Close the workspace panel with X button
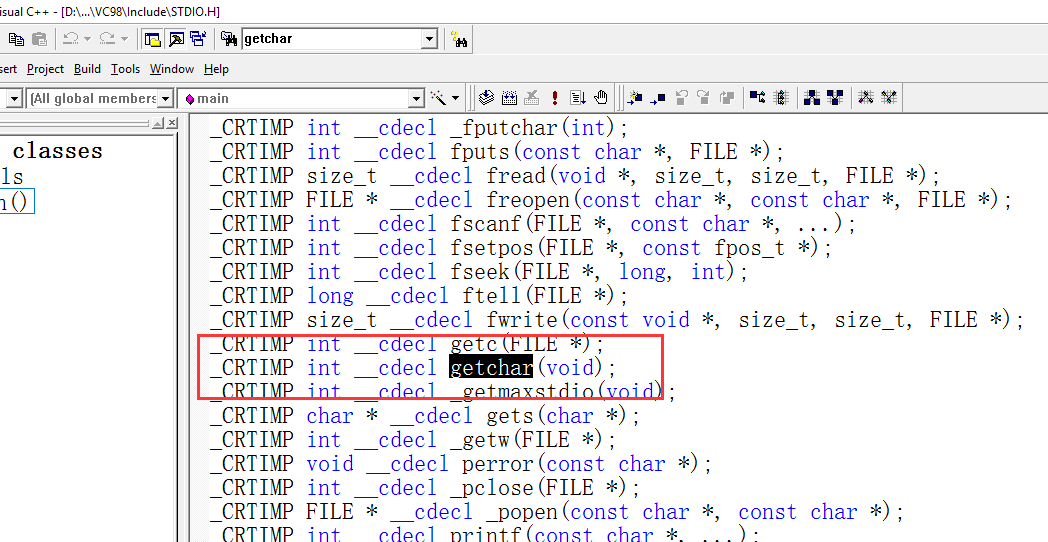This screenshot has width=1048, height=542. 171,123
